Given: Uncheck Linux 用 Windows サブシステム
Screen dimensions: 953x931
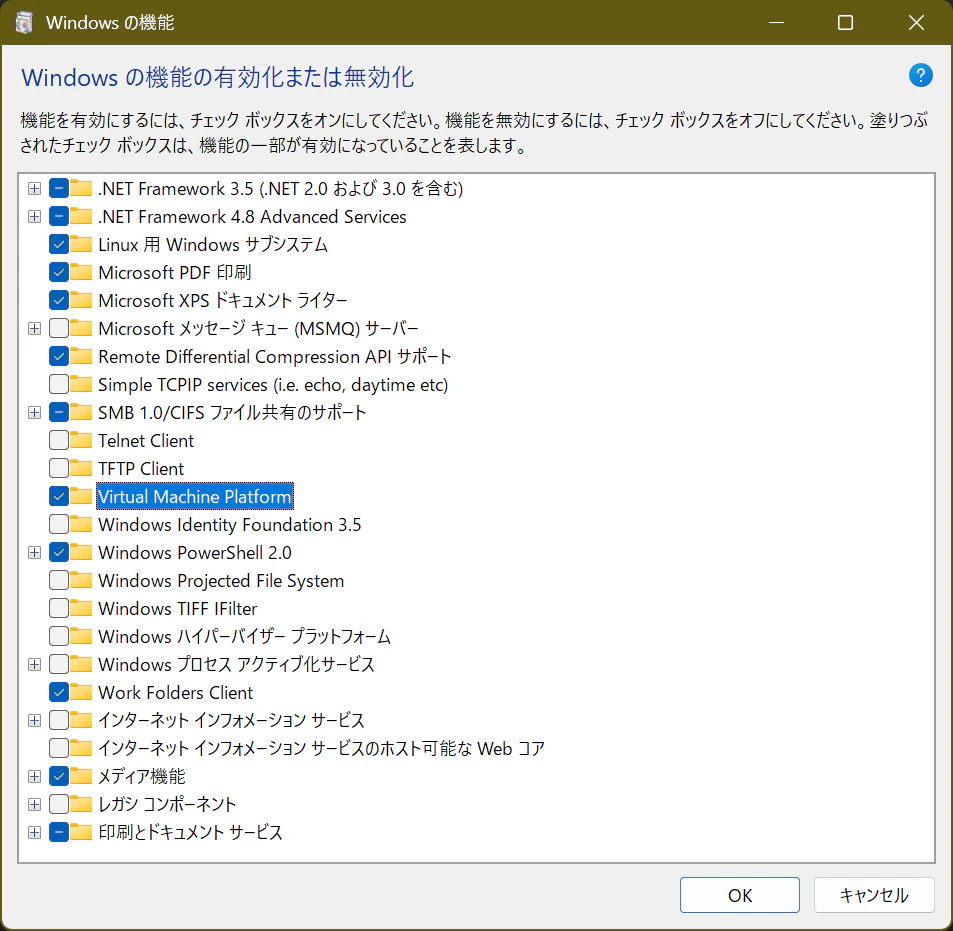Looking at the screenshot, I should click(x=59, y=244).
